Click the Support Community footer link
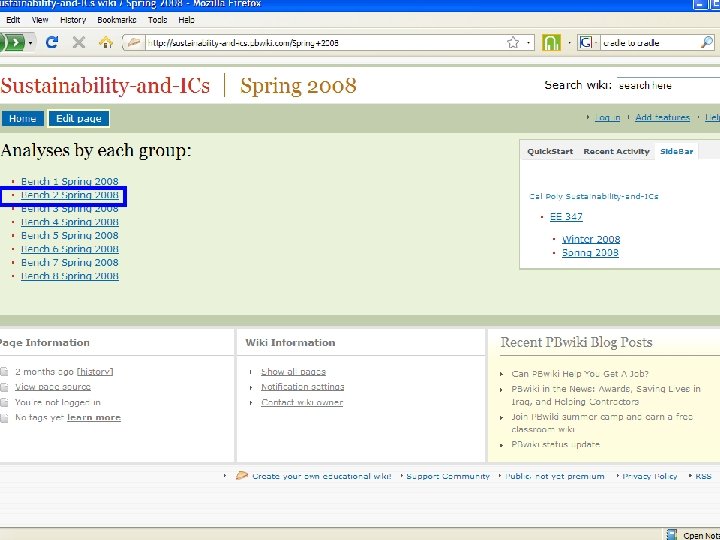 pyautogui.click(x=448, y=476)
